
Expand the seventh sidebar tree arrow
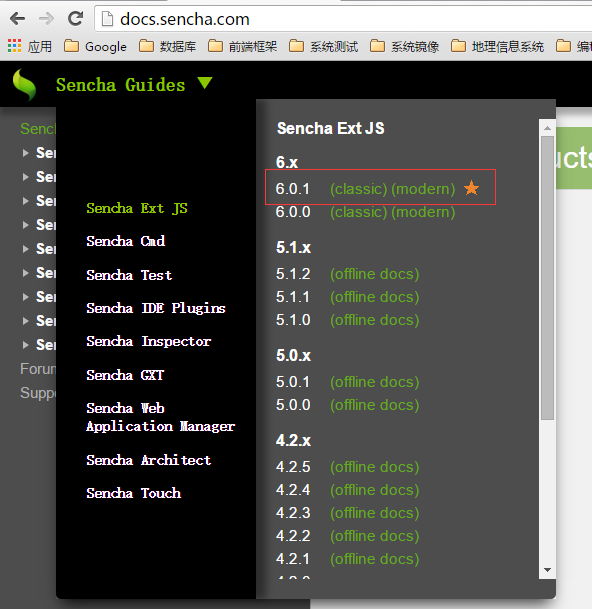(26, 297)
